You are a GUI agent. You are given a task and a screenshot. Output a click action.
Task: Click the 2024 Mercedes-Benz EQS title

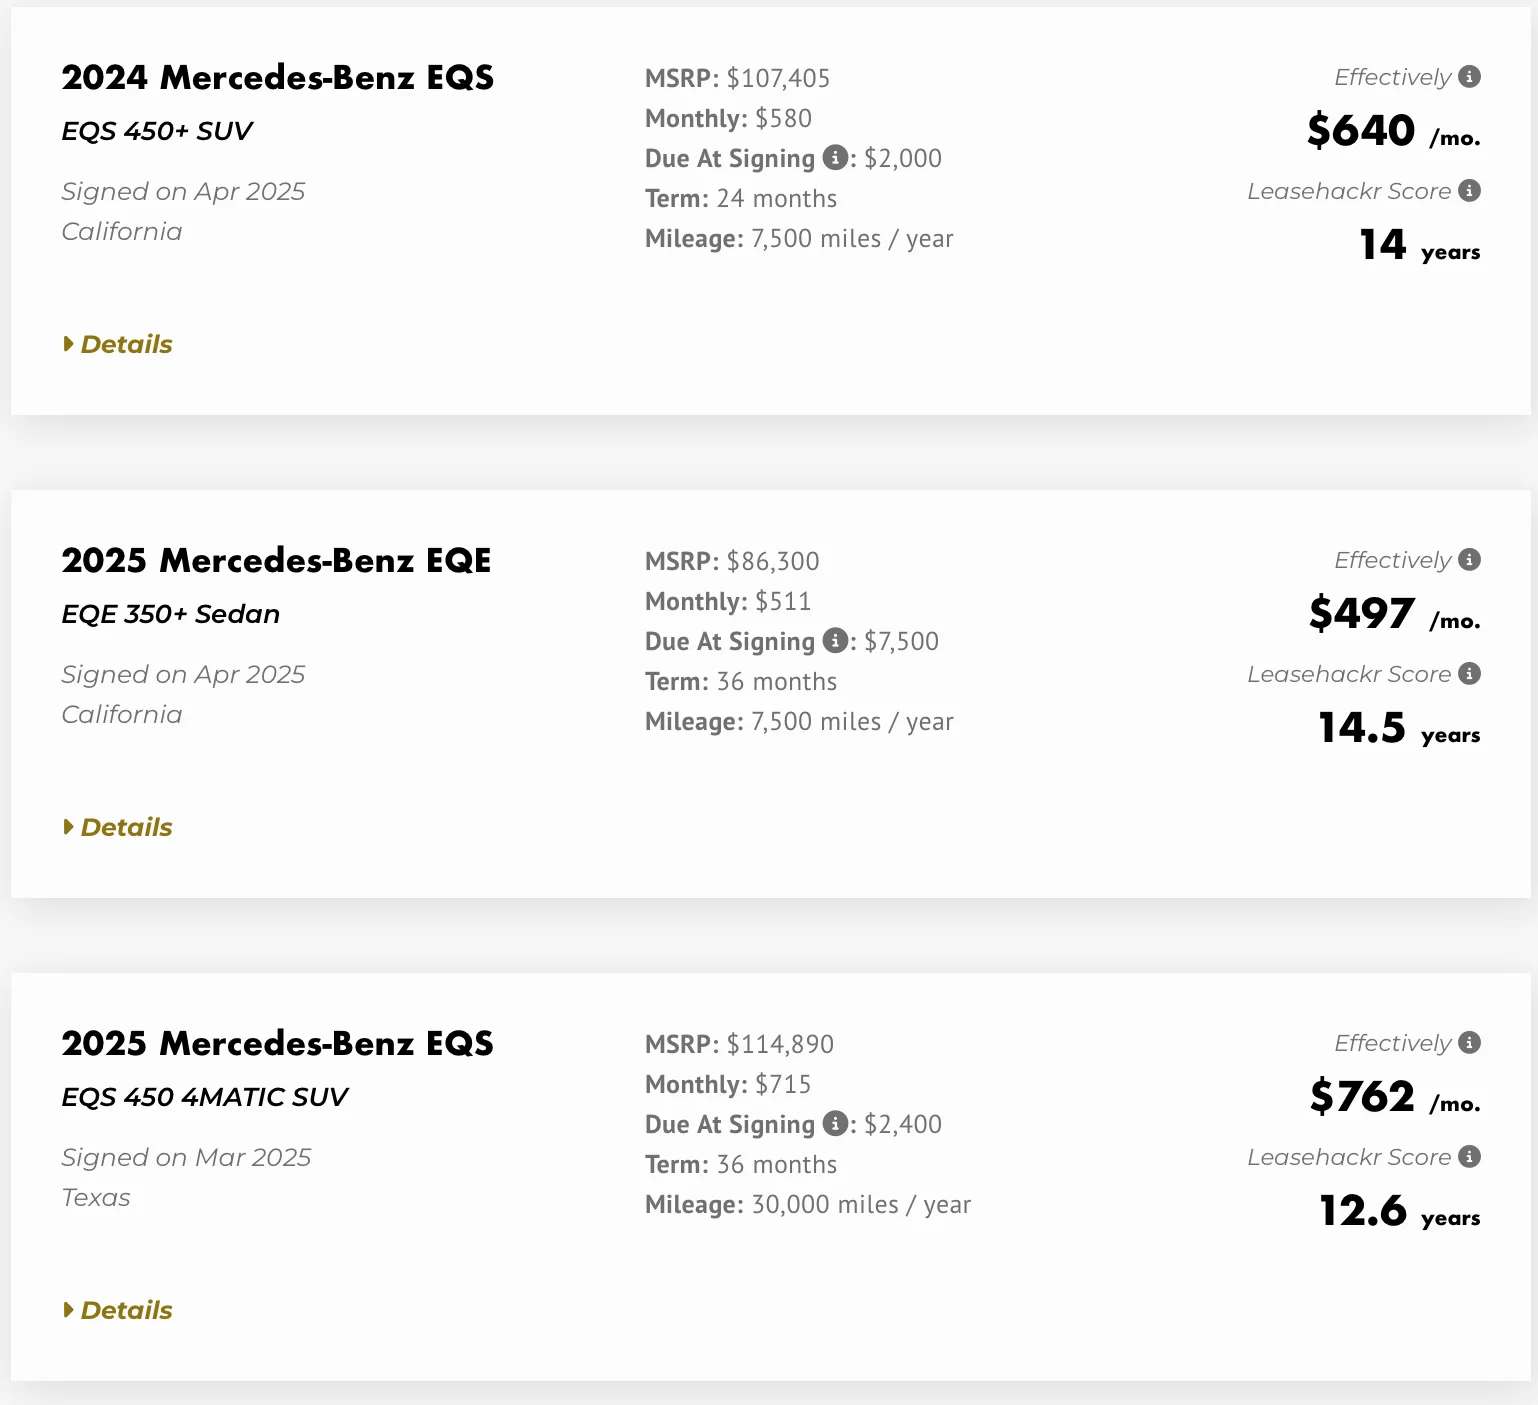coord(278,78)
